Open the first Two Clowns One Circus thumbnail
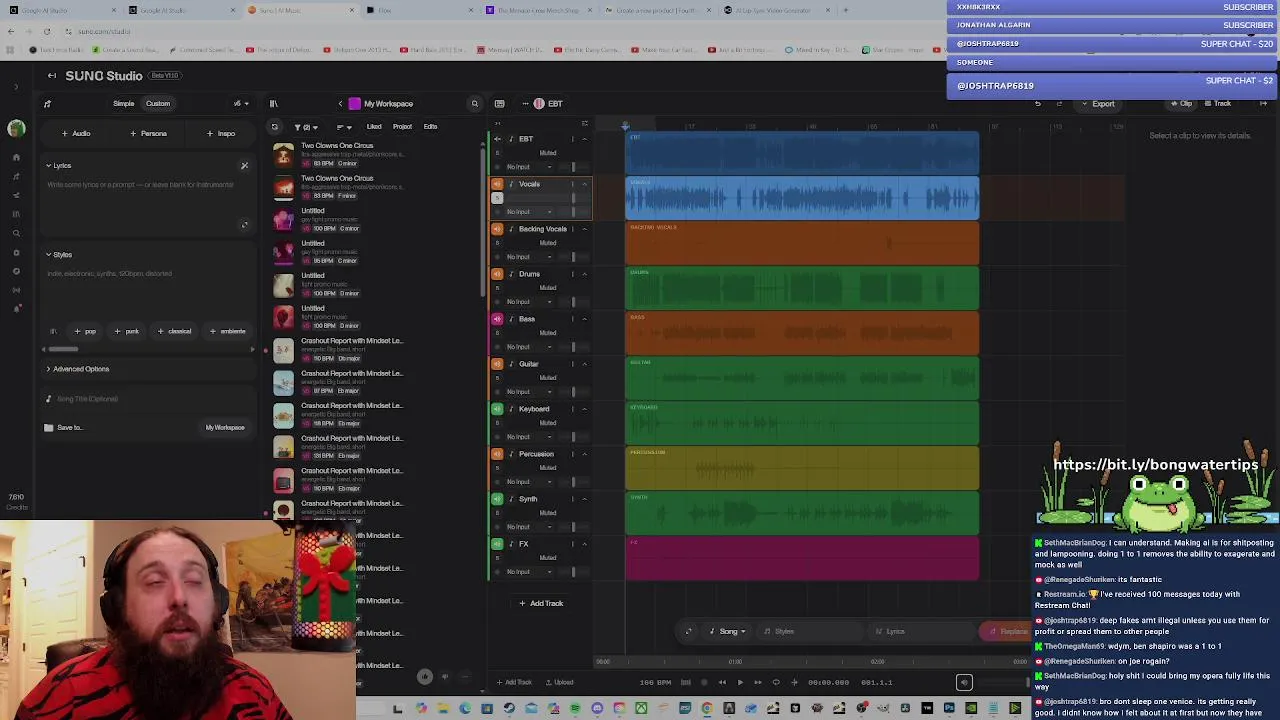 [284, 154]
